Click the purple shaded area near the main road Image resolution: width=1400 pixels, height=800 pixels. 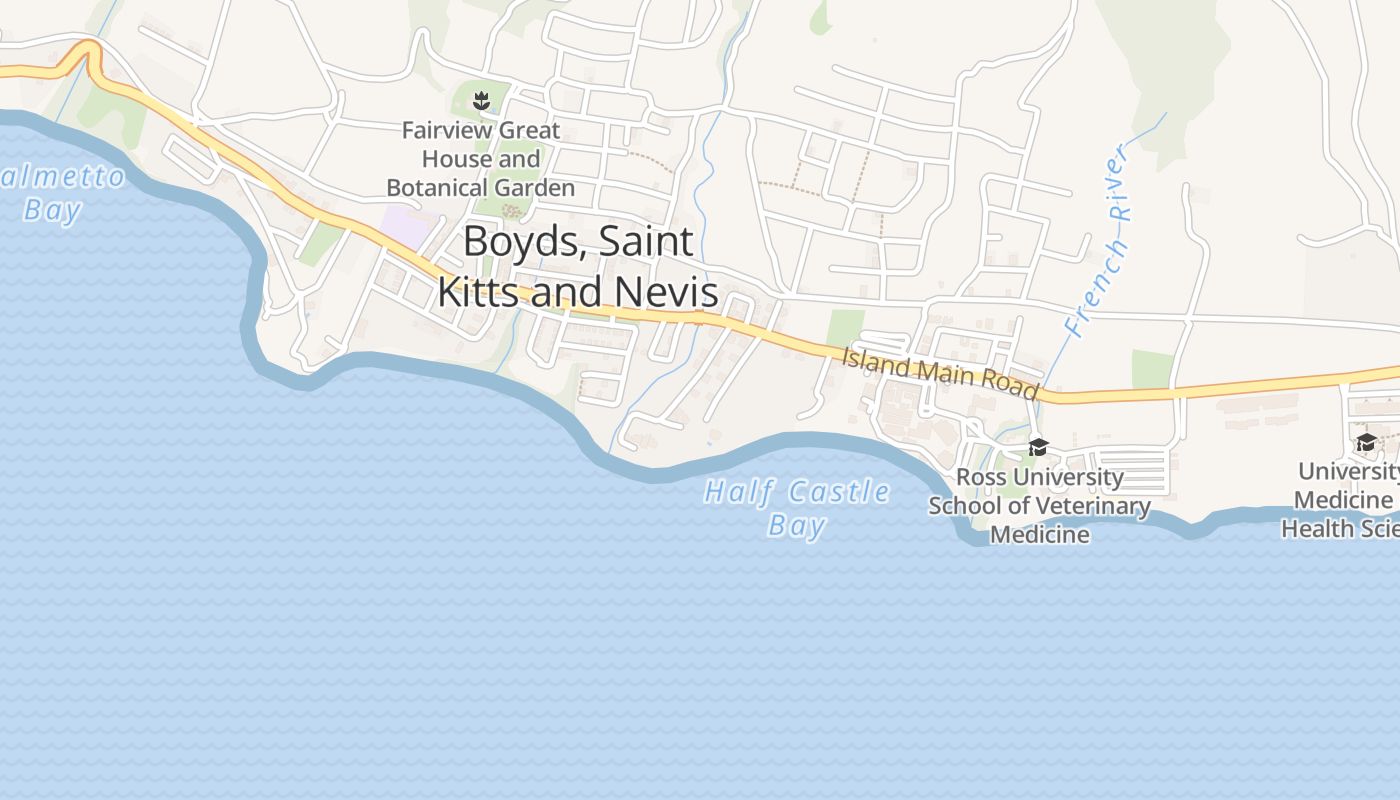coord(409,224)
